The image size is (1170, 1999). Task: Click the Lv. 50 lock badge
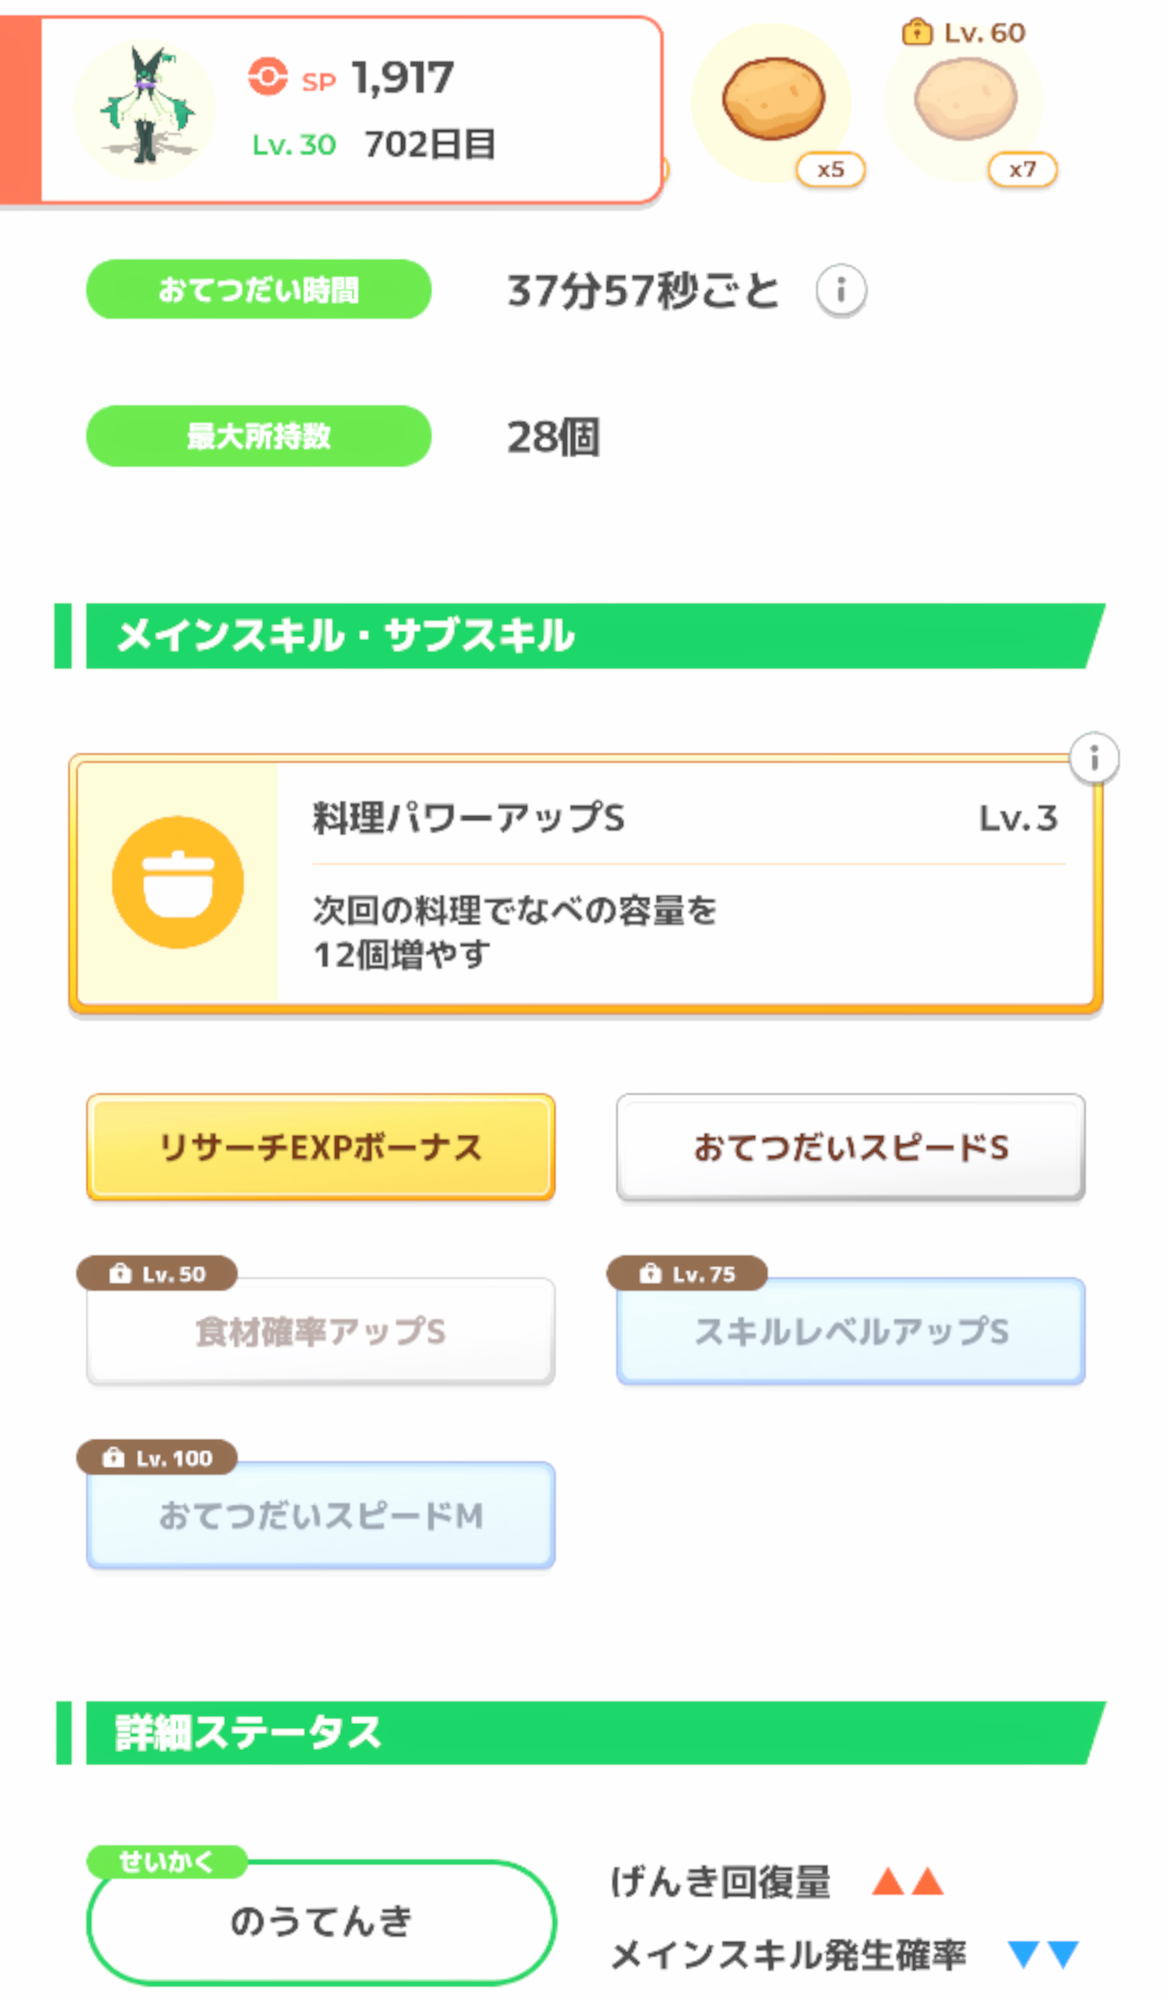pos(157,1274)
